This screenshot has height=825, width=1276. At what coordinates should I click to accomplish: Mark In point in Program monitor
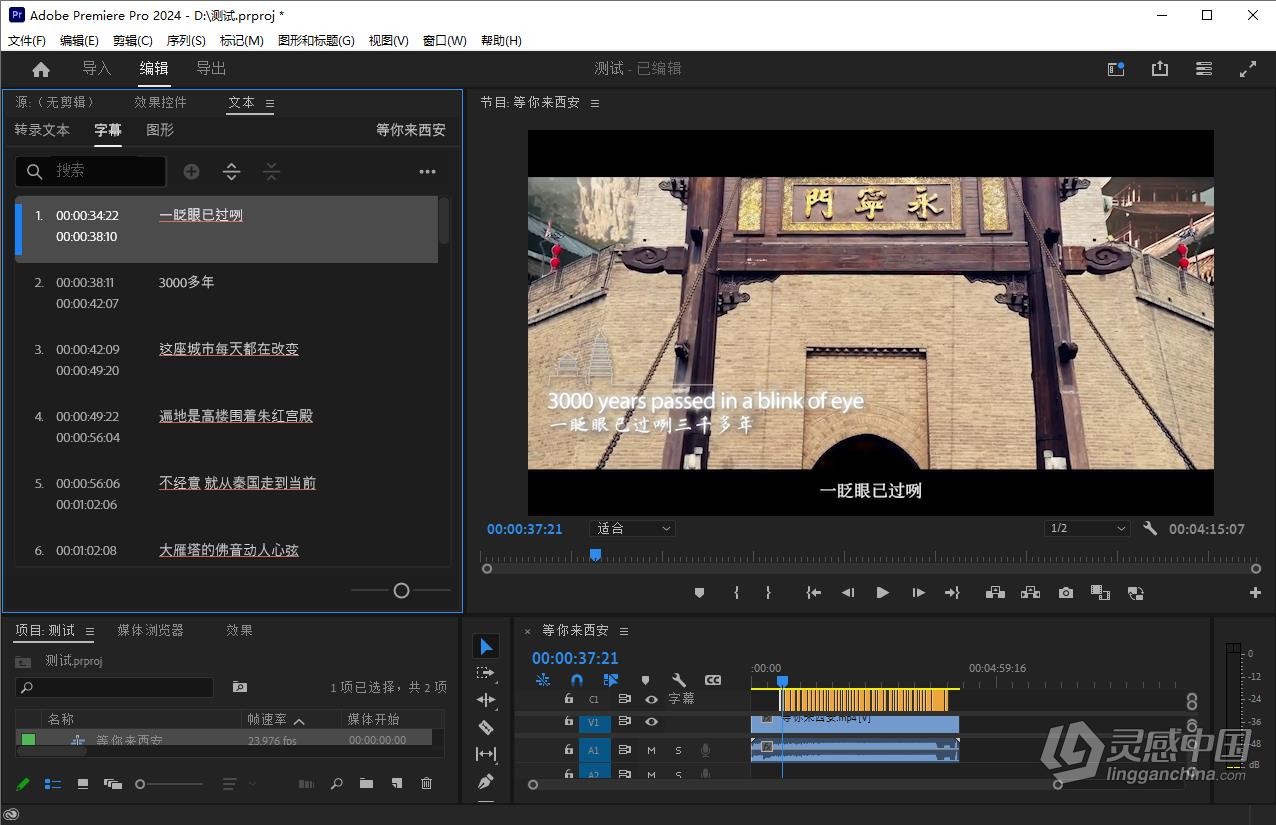(736, 593)
